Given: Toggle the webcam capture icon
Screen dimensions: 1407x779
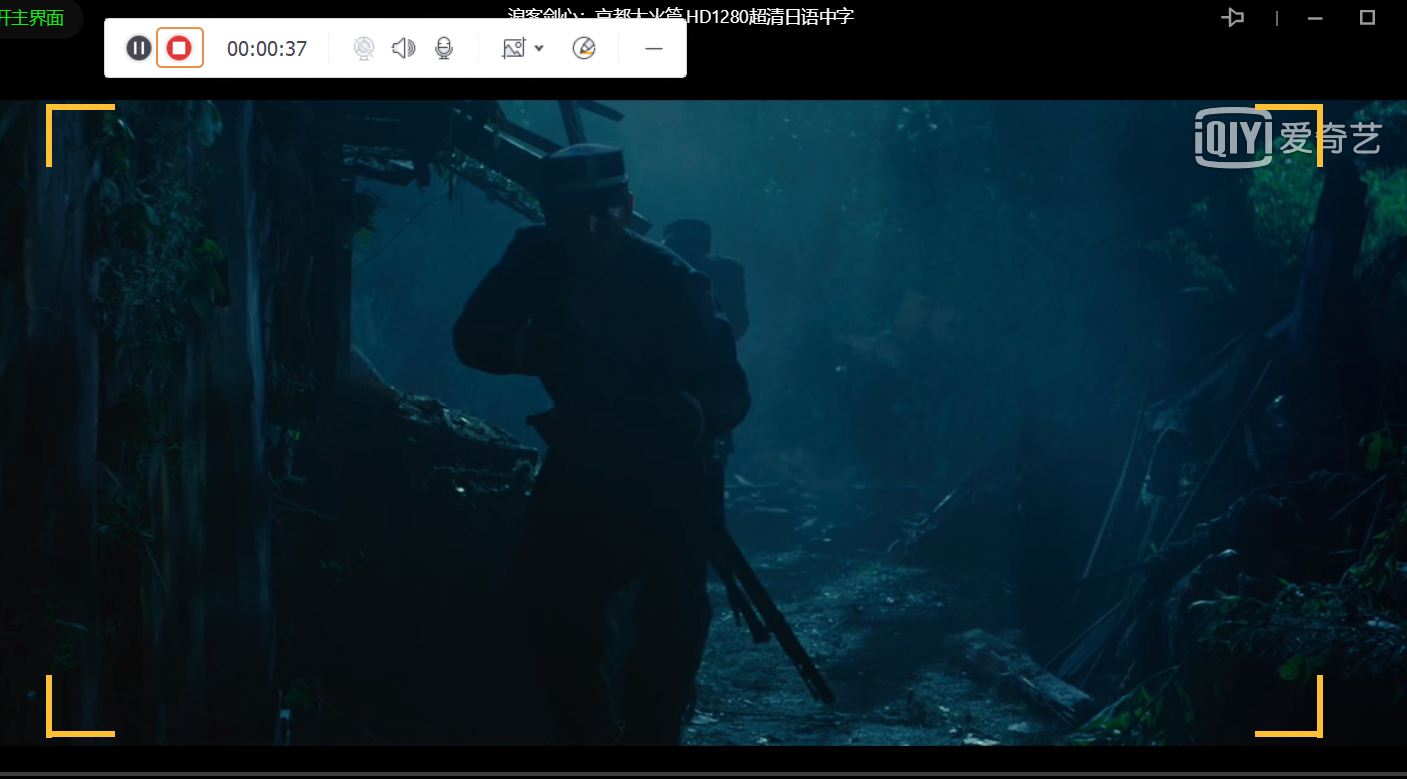Looking at the screenshot, I should (364, 48).
